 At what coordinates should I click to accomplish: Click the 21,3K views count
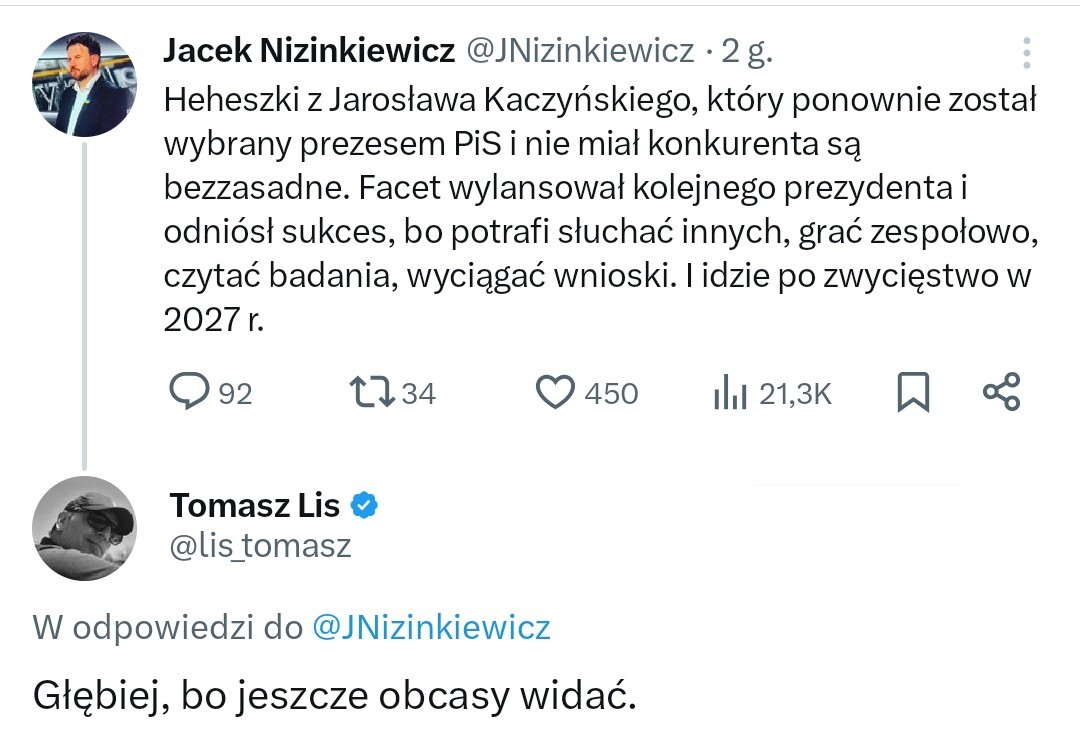[x=795, y=393]
